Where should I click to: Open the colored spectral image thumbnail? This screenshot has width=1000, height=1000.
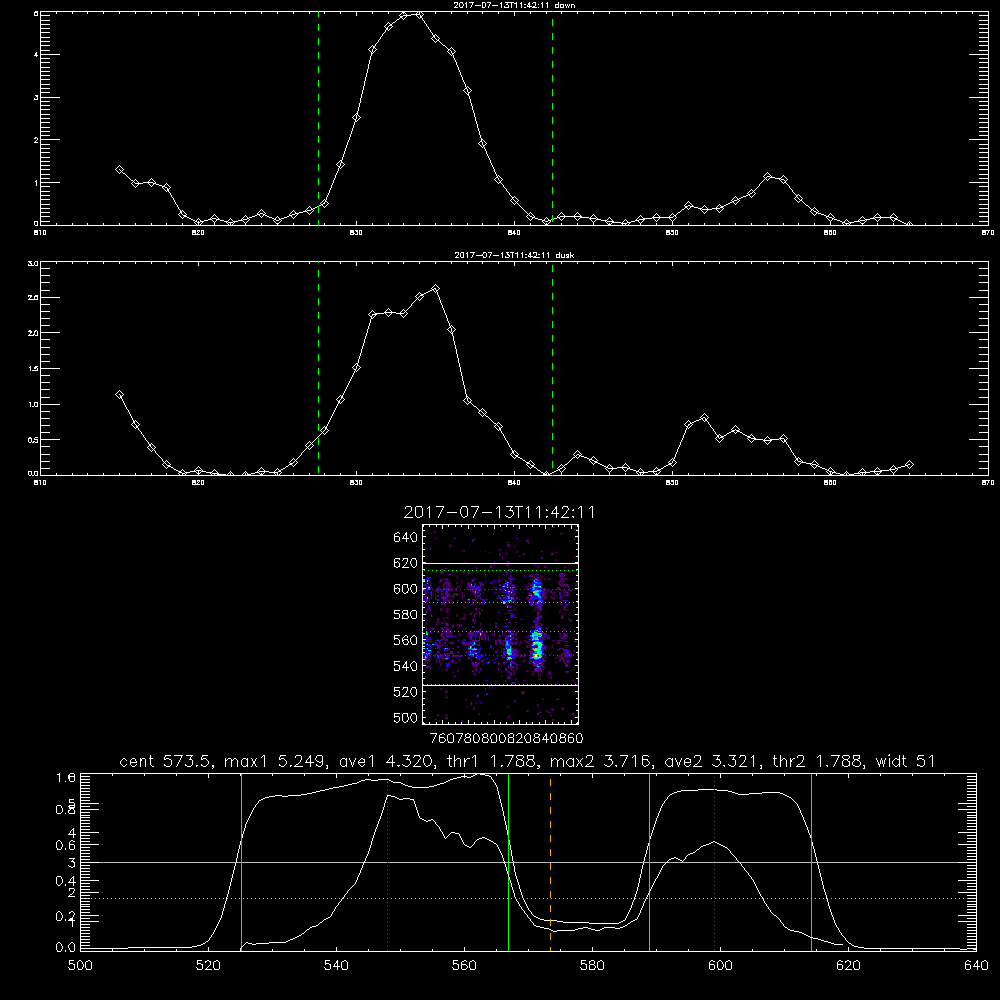pyautogui.click(x=500, y=624)
